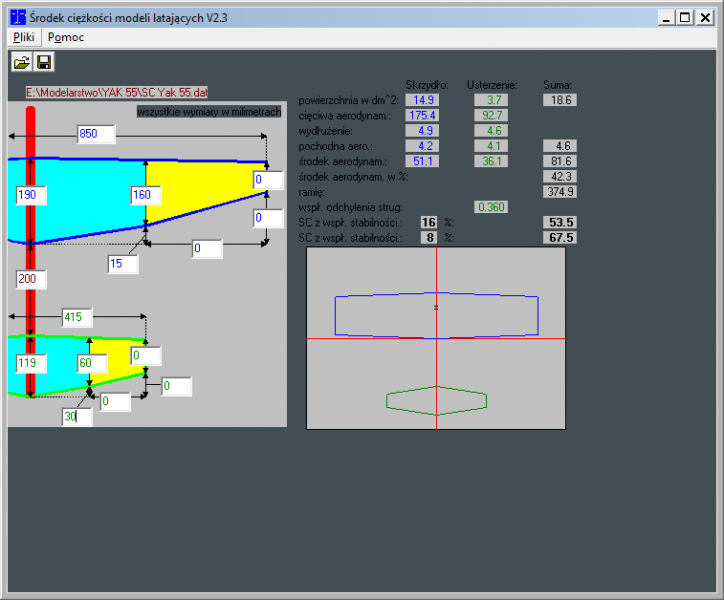Select the tailplane root chord field 119

coord(34,363)
